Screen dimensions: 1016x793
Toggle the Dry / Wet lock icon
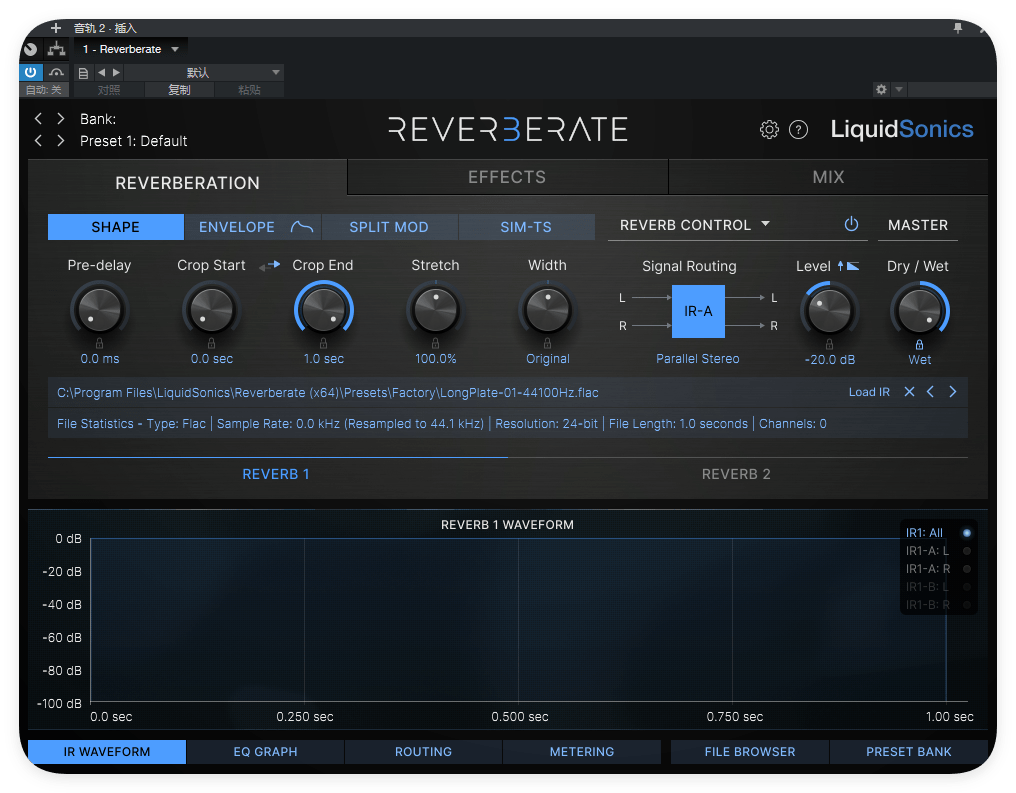pyautogui.click(x=919, y=345)
